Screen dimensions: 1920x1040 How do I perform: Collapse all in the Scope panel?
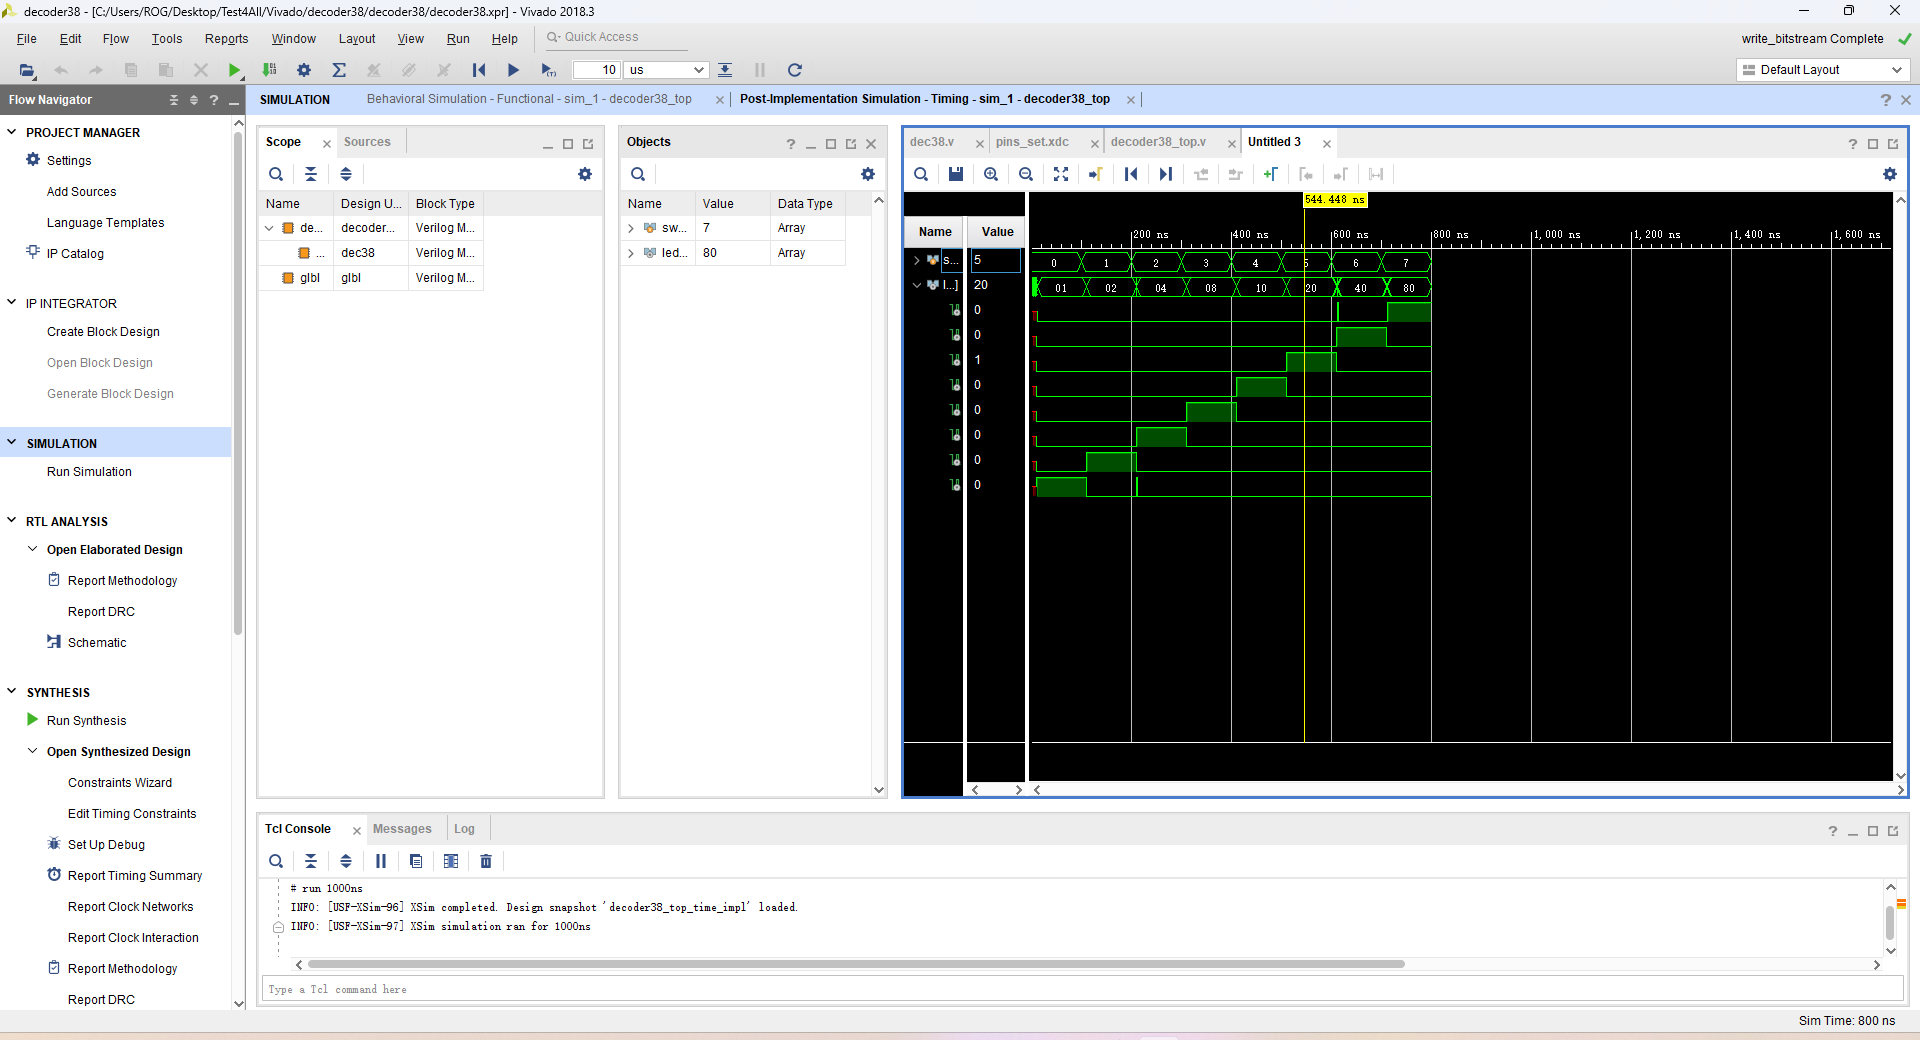(311, 174)
